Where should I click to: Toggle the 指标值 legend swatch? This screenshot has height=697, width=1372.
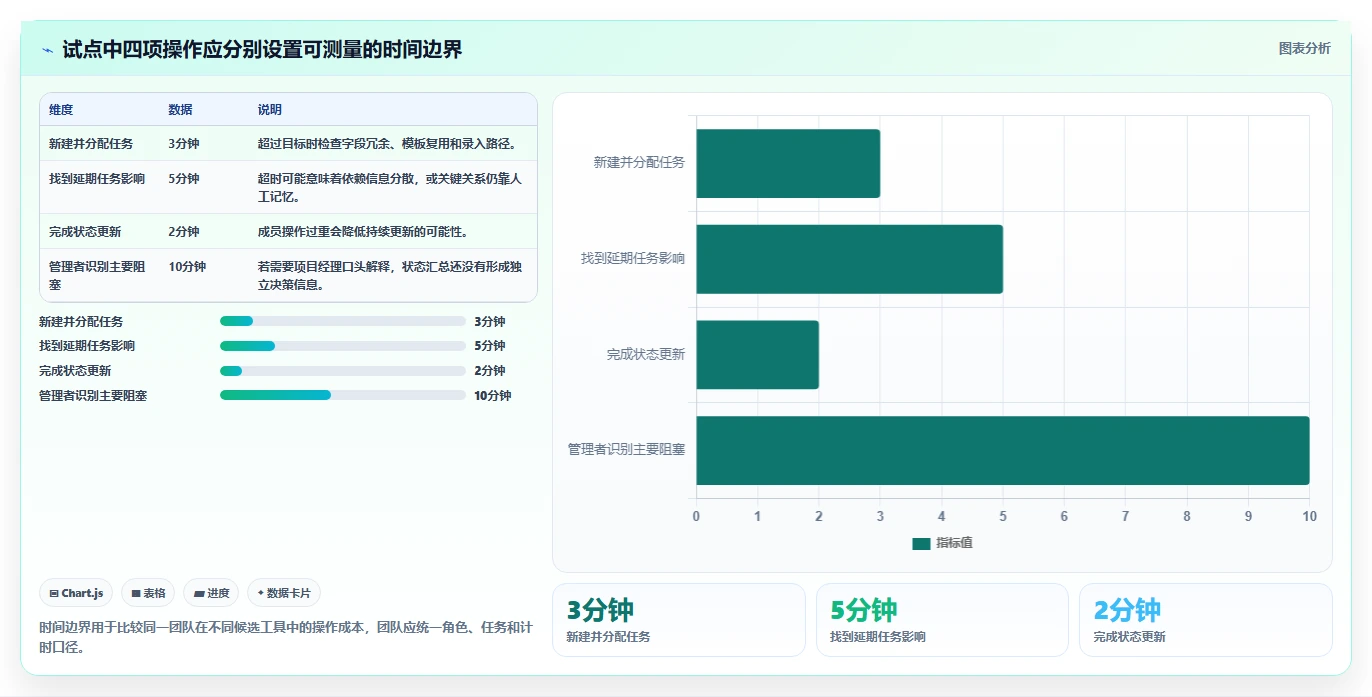921,543
